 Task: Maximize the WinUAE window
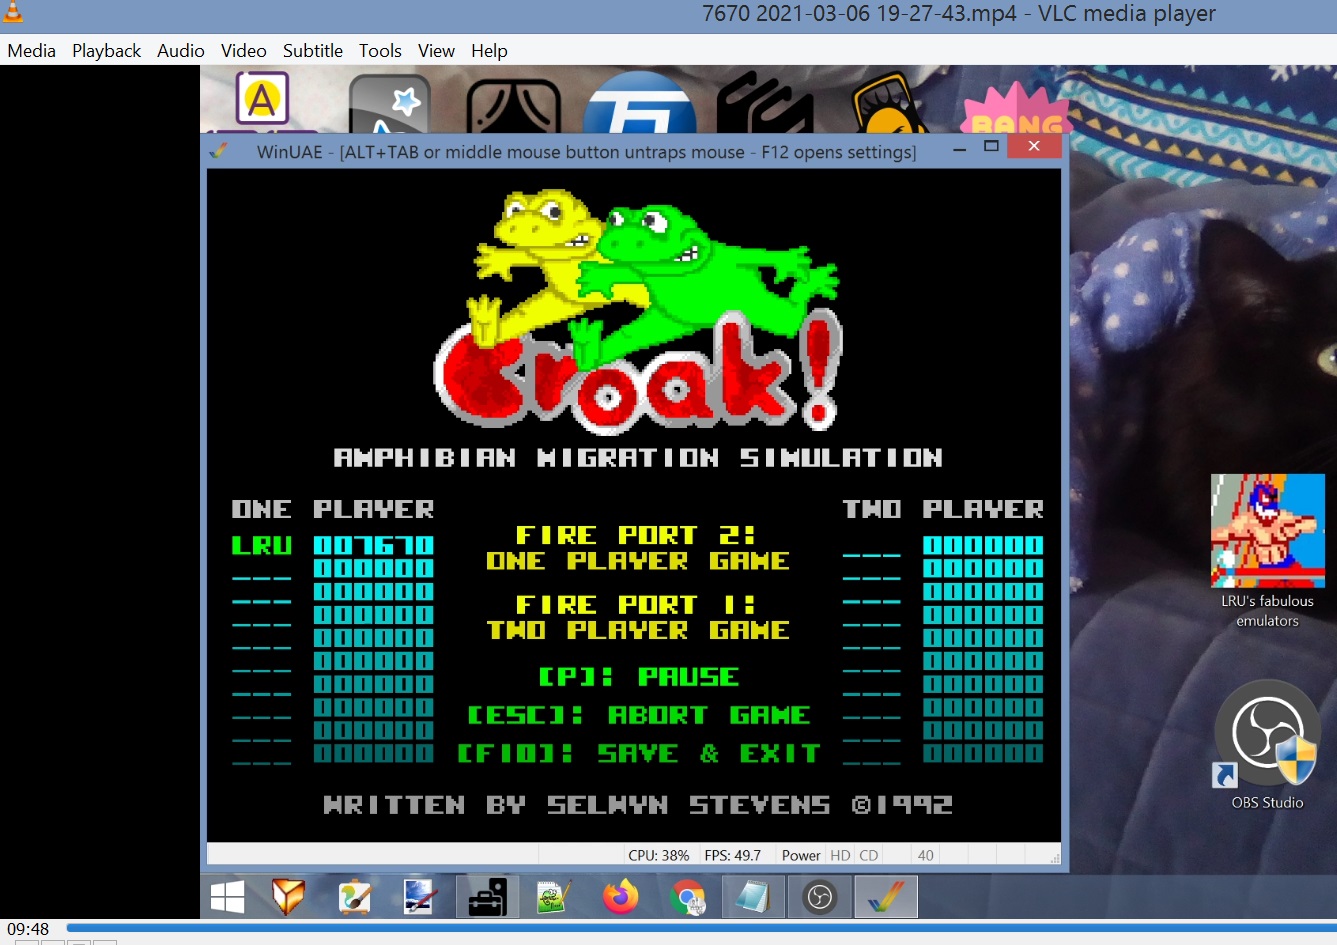point(991,146)
